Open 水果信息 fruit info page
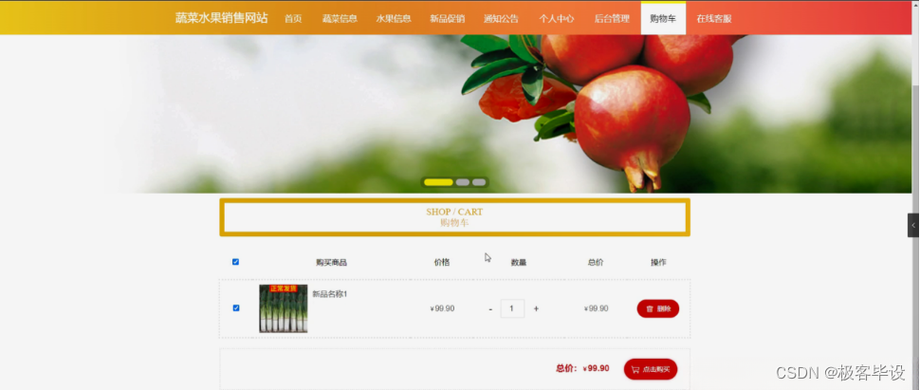This screenshot has width=920, height=390. click(394, 19)
